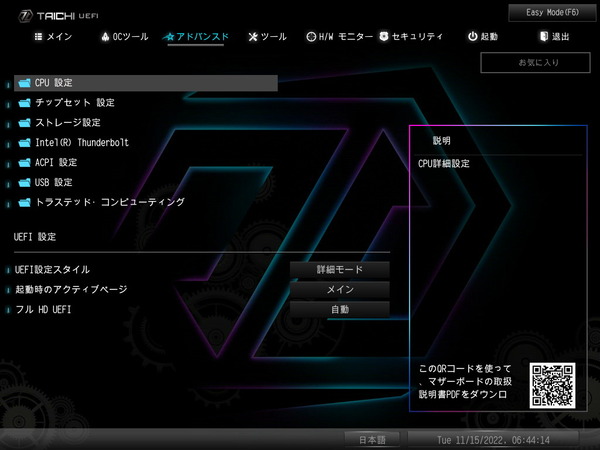Switch to the 起動 tab
The image size is (600, 450).
482,37
